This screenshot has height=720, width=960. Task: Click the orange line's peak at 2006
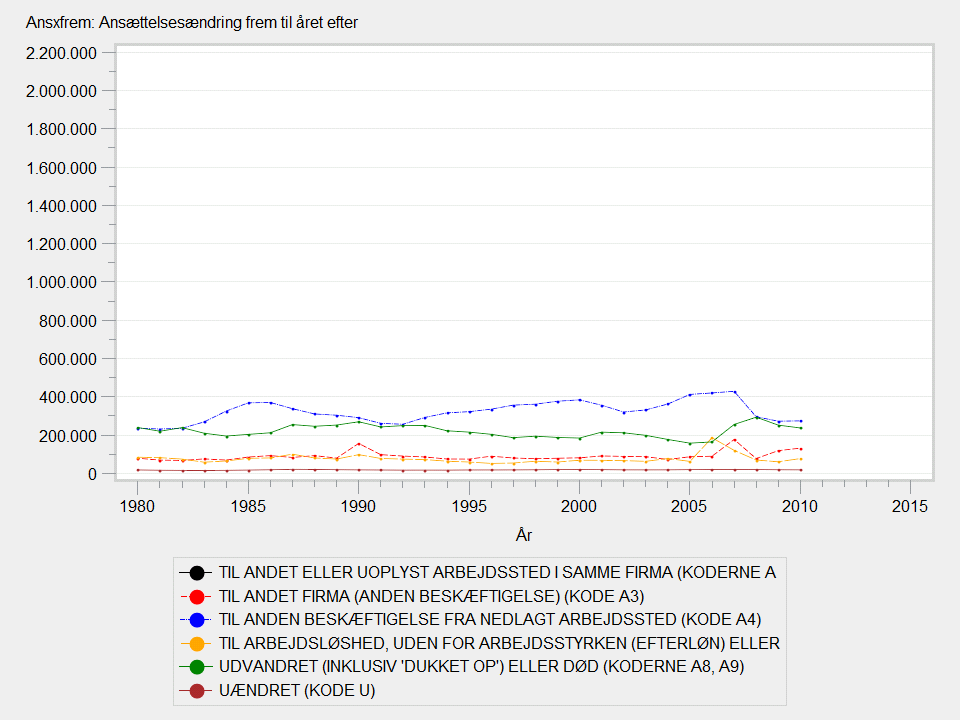[x=712, y=438]
